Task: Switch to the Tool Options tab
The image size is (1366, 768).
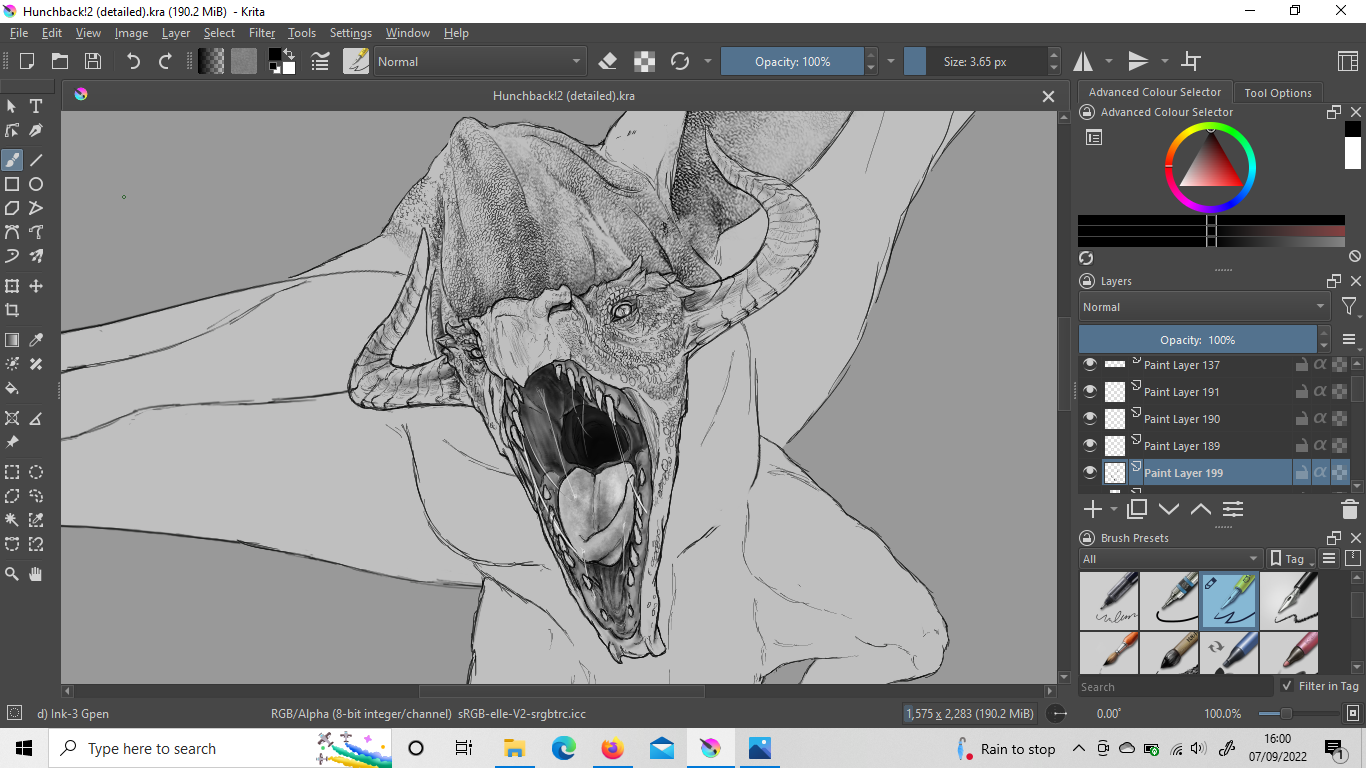Action: [1277, 93]
